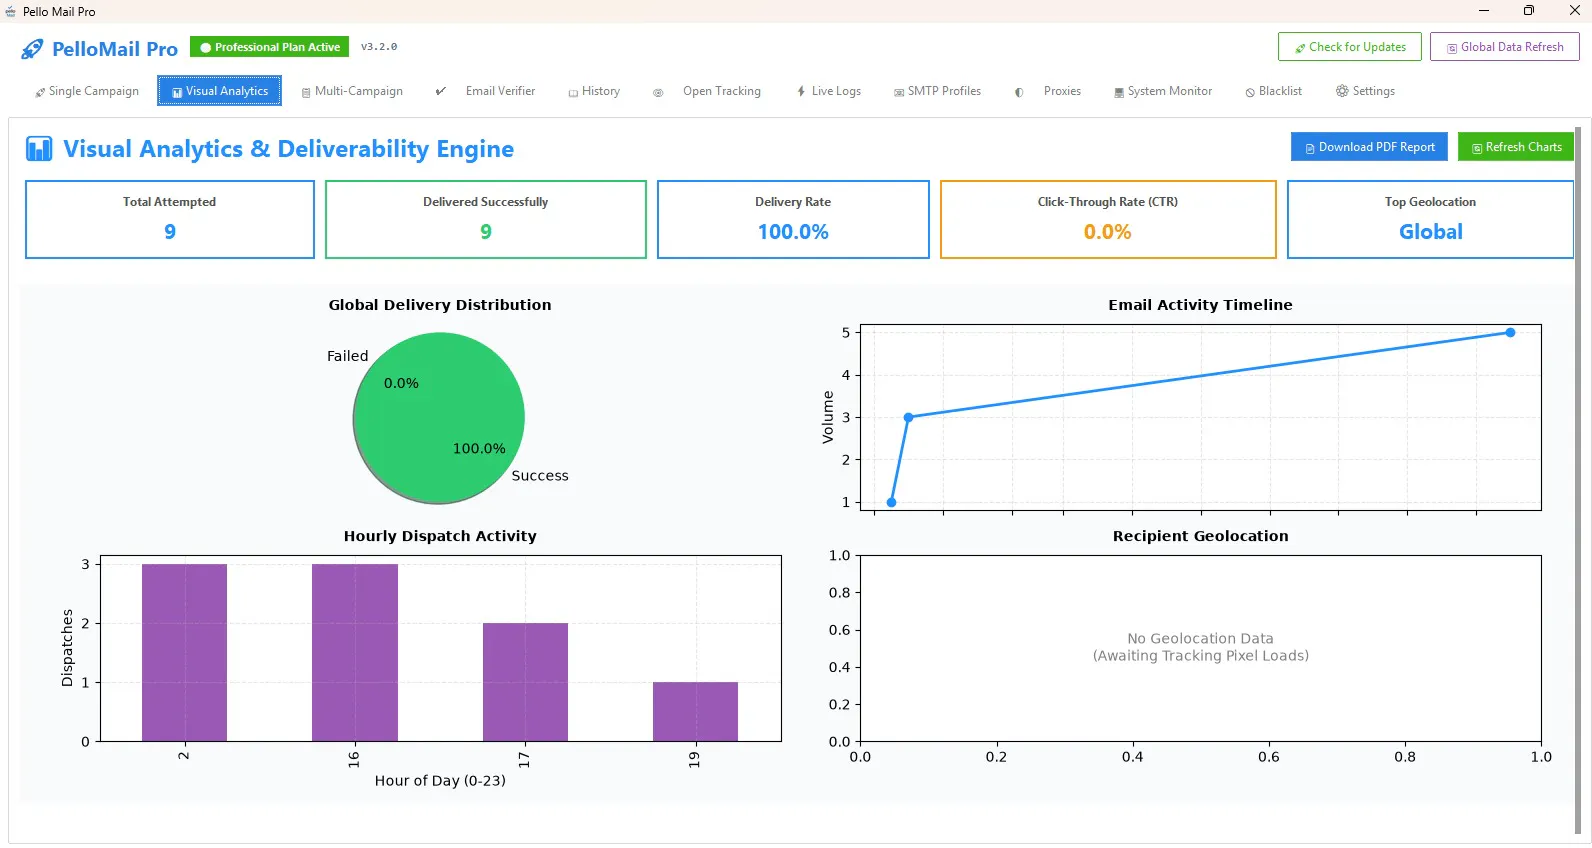Go to the History tab
Screen dimensions: 1592x848
(x=594, y=91)
